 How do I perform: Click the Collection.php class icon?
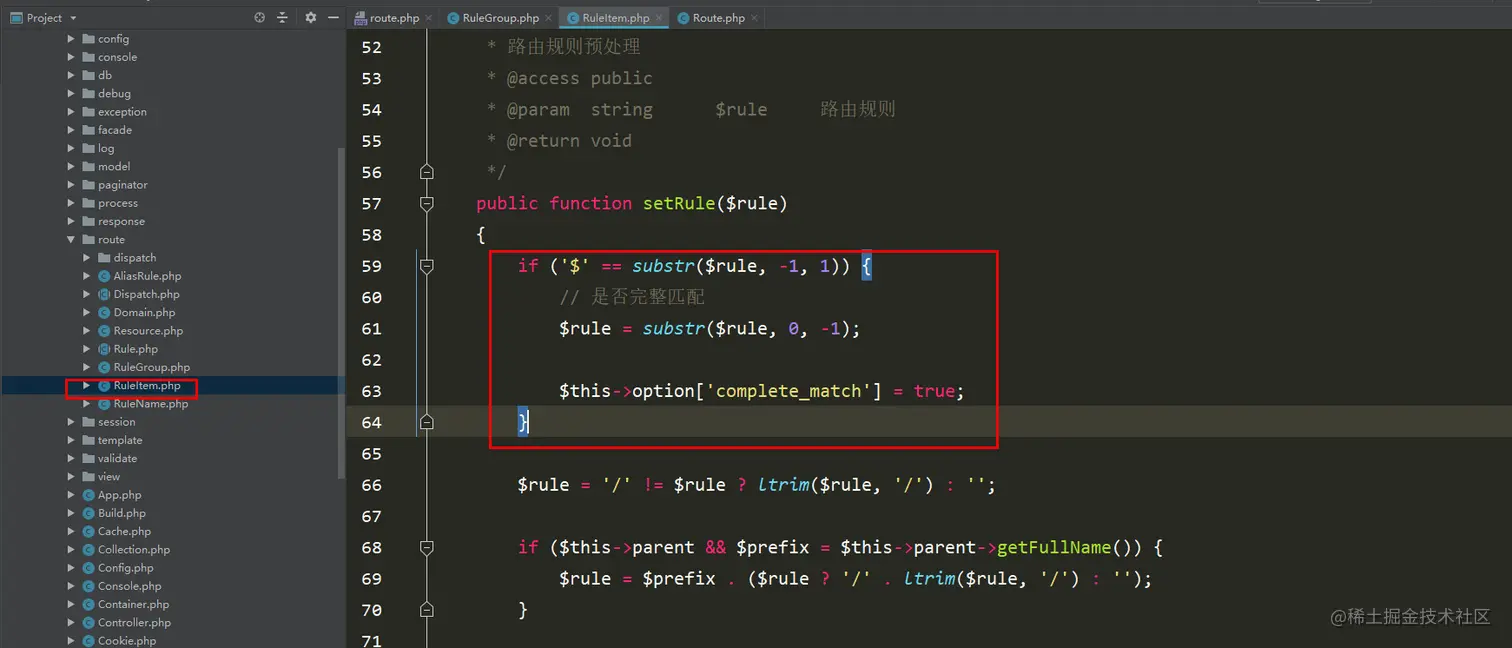tap(88, 550)
